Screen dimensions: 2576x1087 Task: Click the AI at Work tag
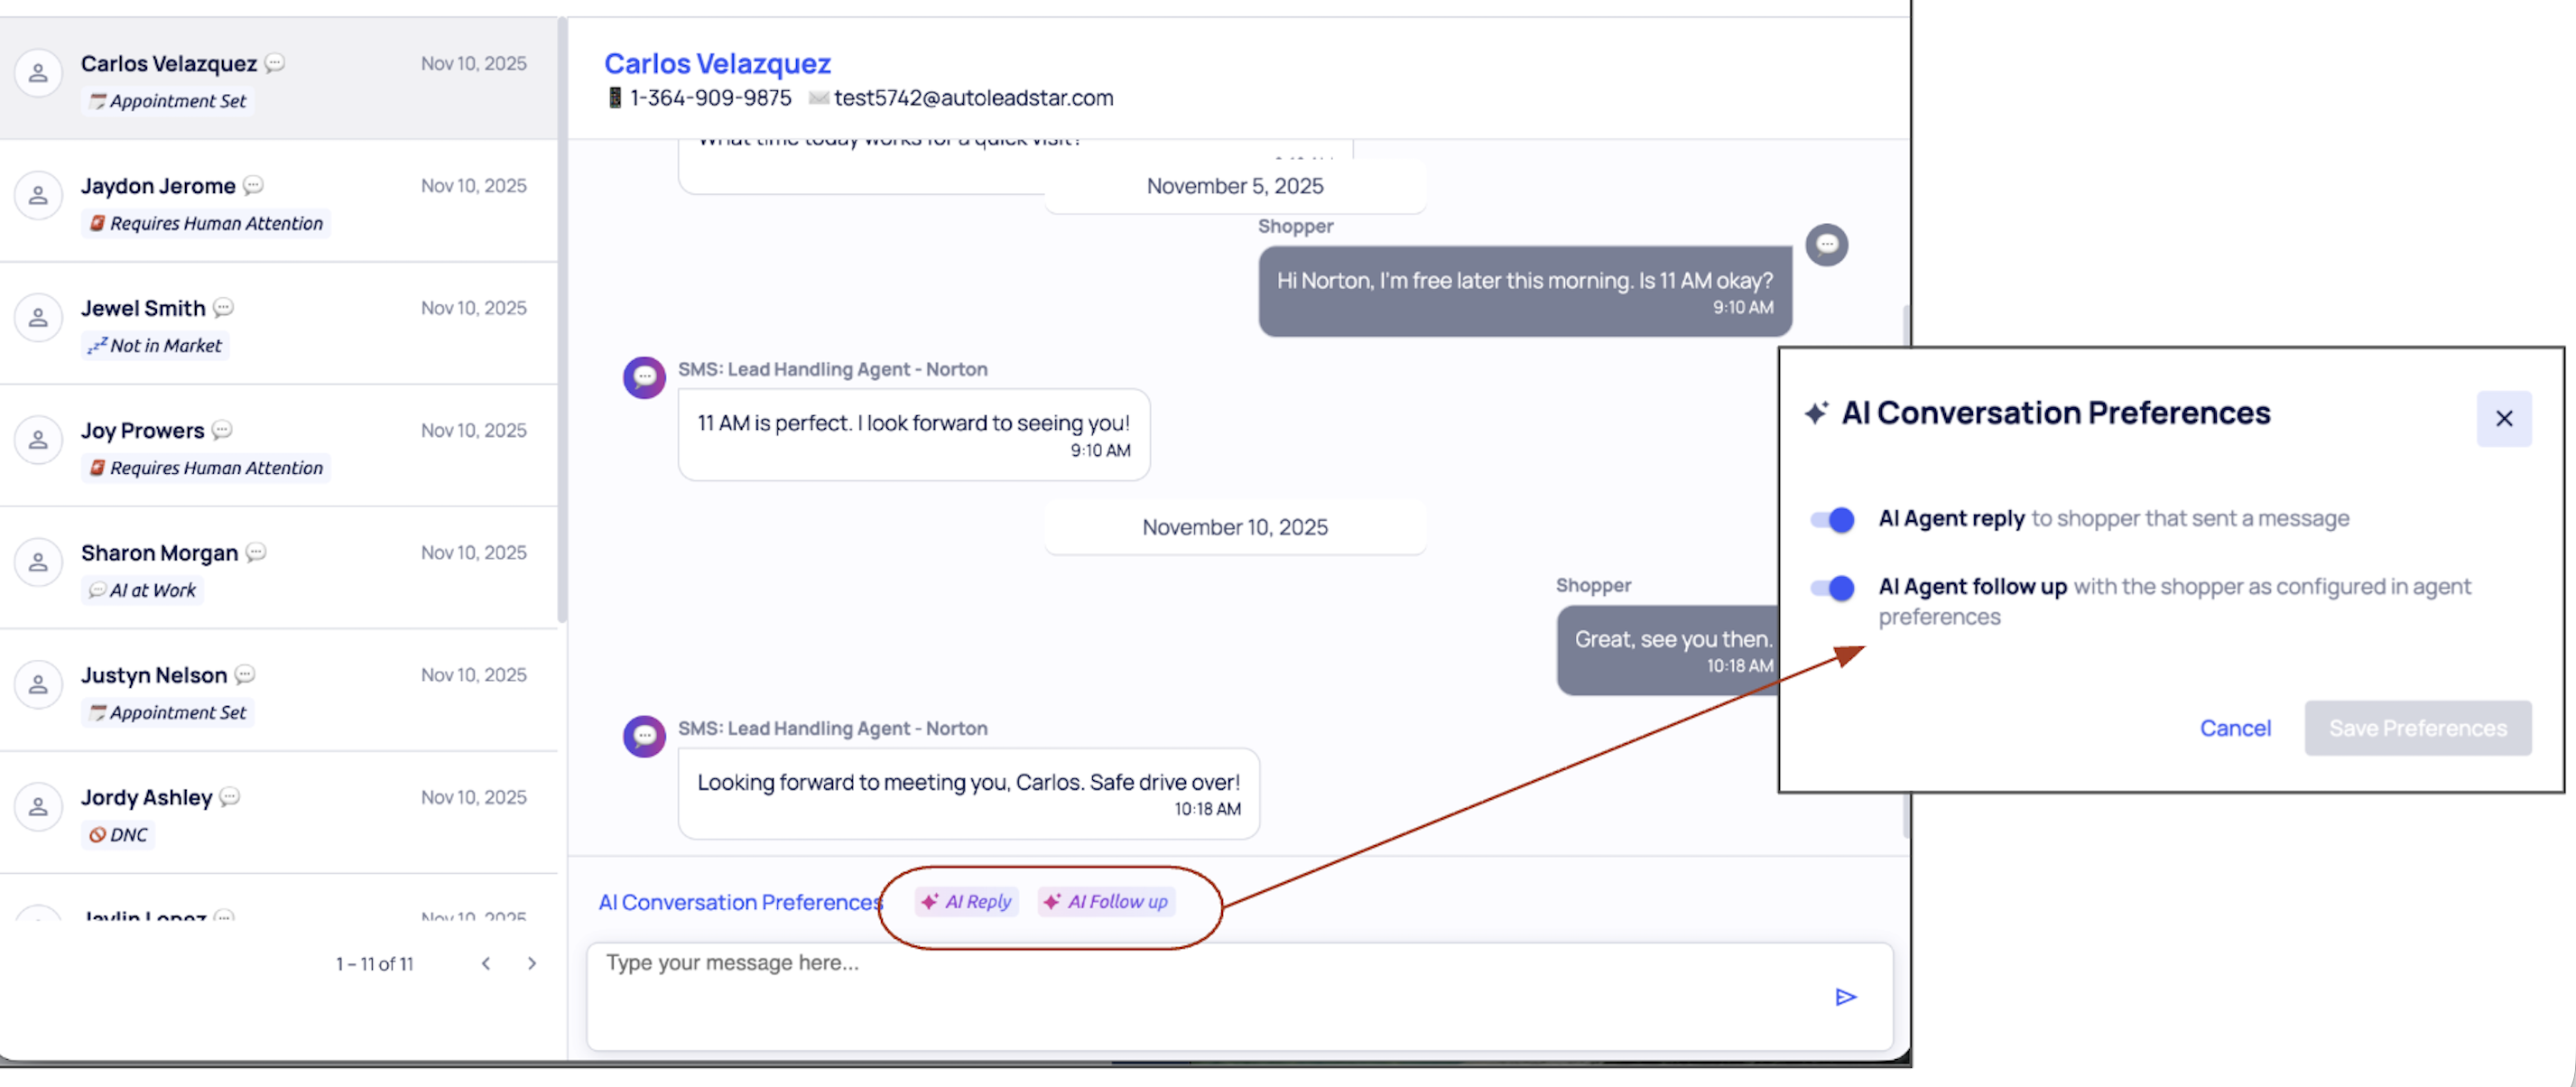click(x=142, y=591)
